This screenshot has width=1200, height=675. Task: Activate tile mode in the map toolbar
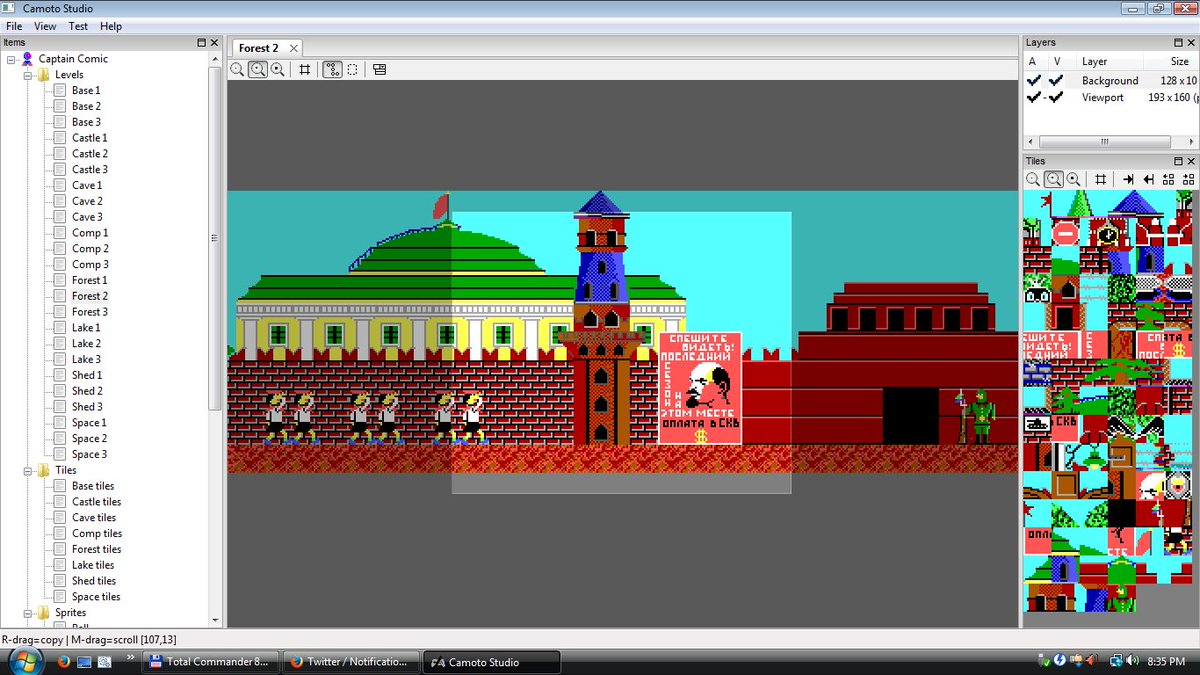[x=332, y=69]
